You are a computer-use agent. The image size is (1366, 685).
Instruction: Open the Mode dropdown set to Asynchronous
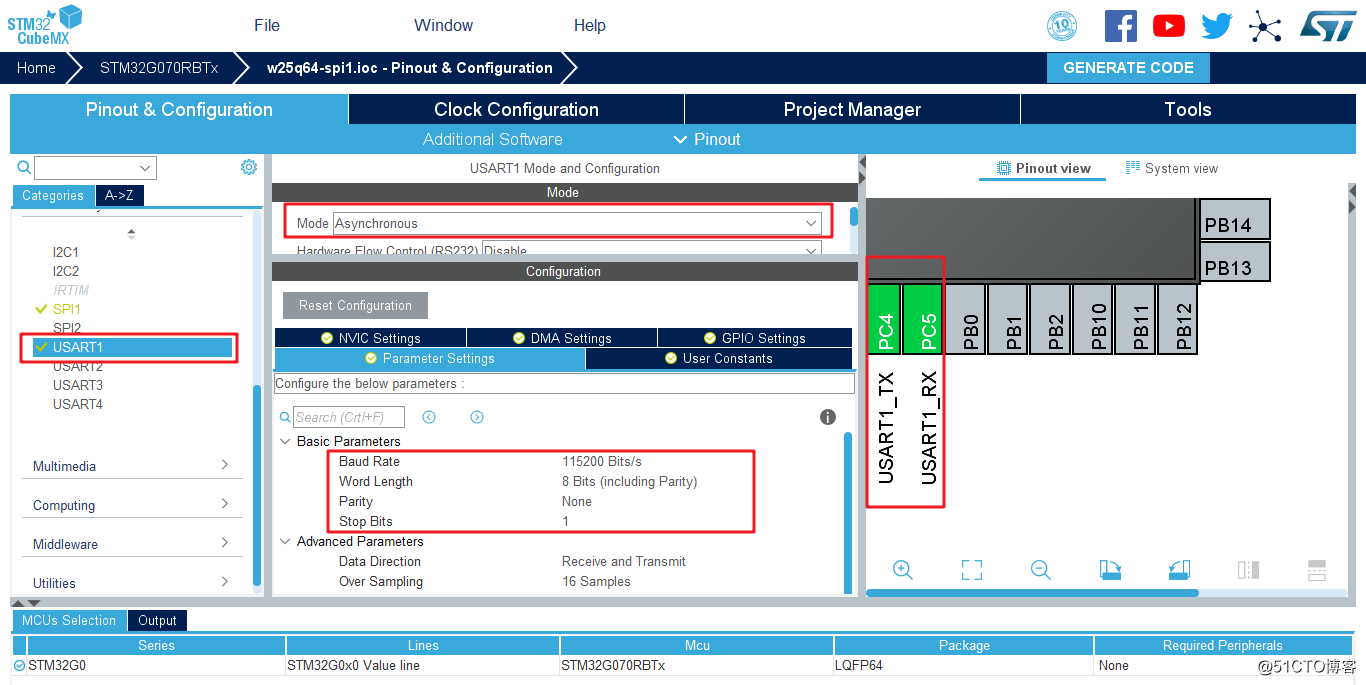pos(577,223)
